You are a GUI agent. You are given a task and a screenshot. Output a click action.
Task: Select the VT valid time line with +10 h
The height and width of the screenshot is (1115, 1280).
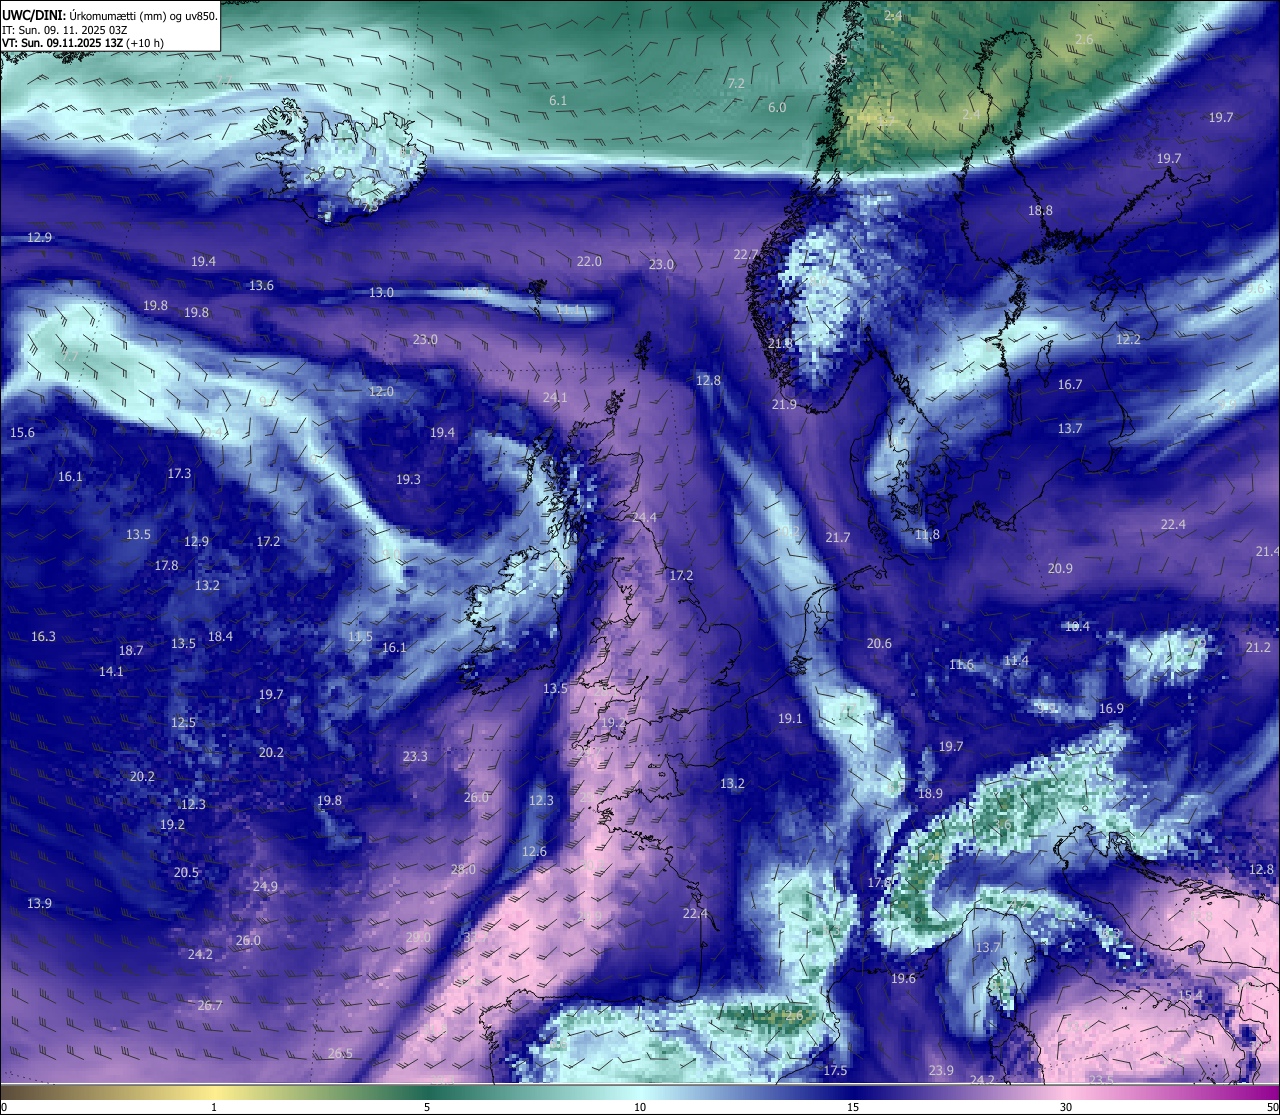(83, 43)
